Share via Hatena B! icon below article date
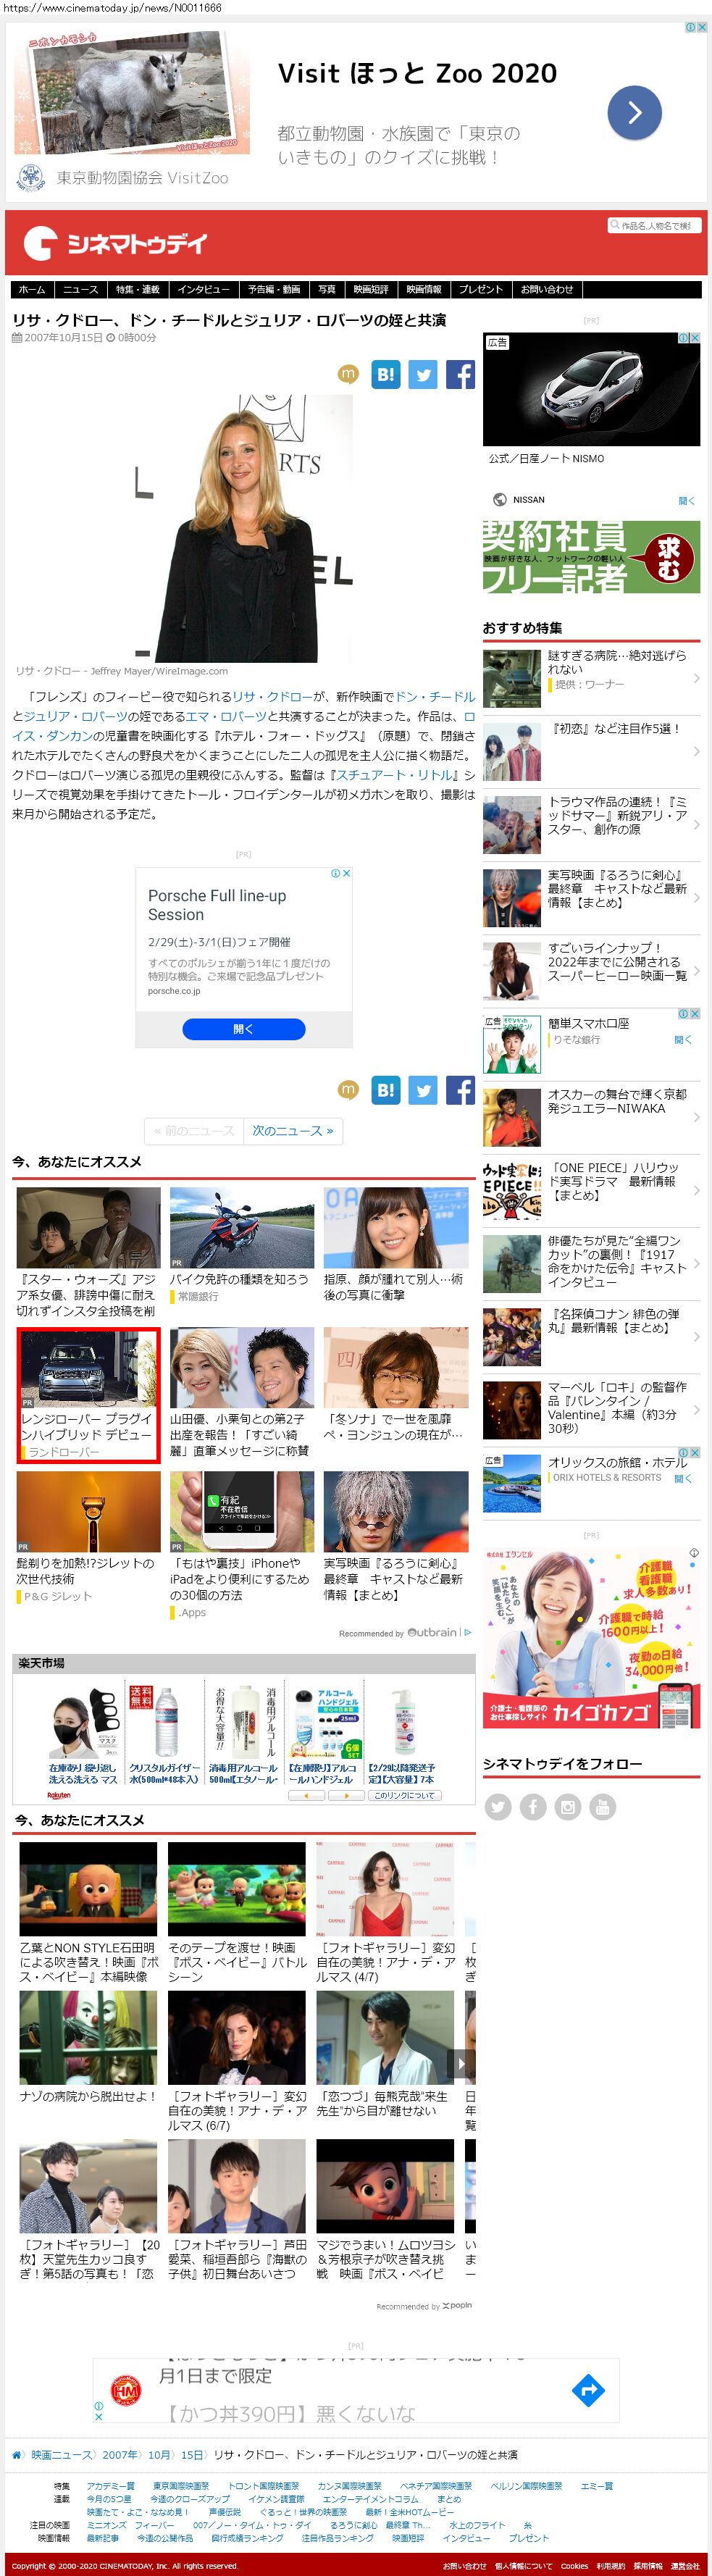This screenshot has width=712, height=2576. click(x=385, y=374)
